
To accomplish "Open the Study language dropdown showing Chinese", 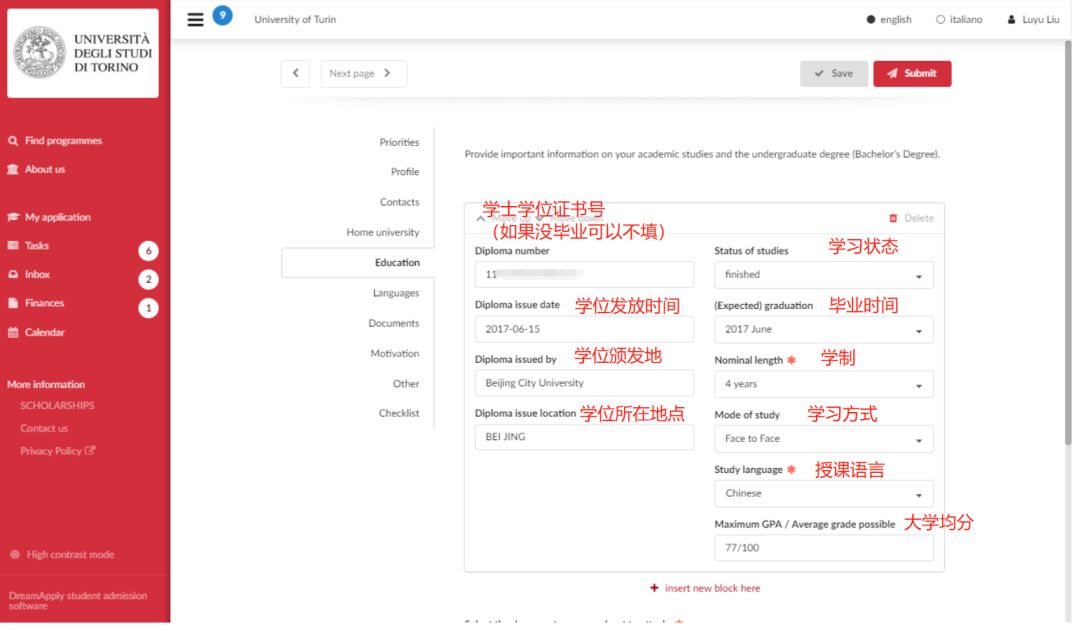I will pyautogui.click(x=824, y=494).
